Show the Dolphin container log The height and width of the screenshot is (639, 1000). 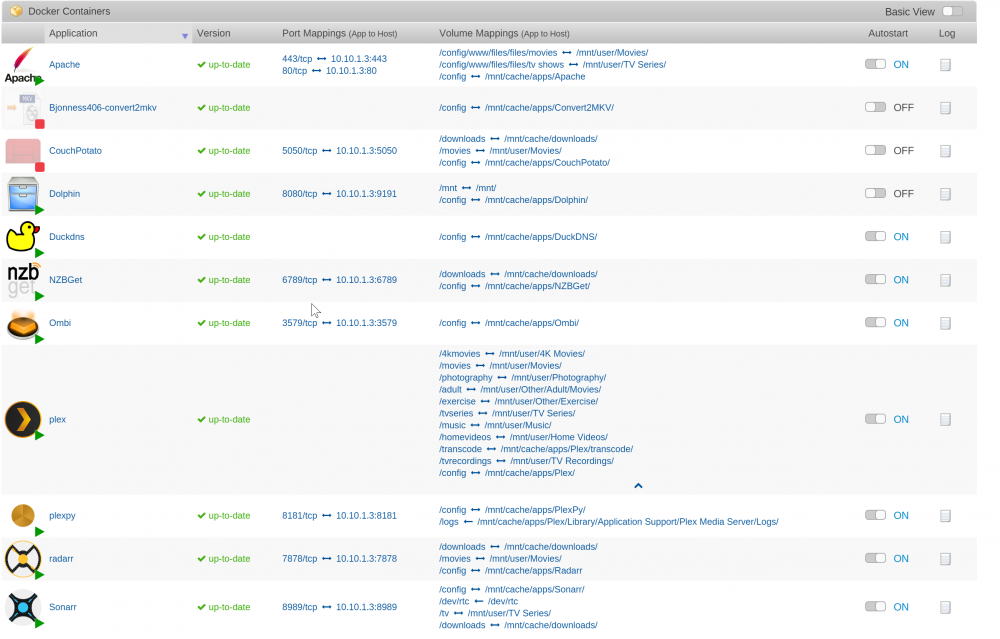946,194
